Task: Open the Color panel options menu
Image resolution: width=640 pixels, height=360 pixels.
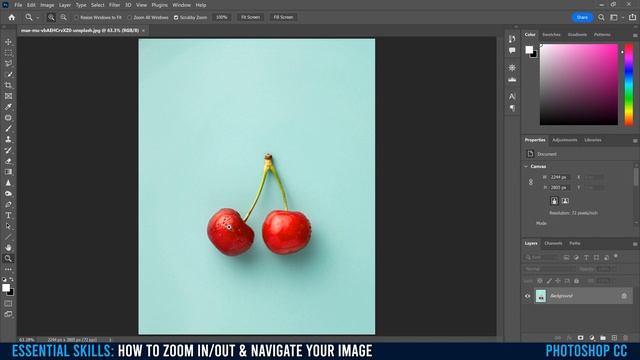Action: coord(635,36)
